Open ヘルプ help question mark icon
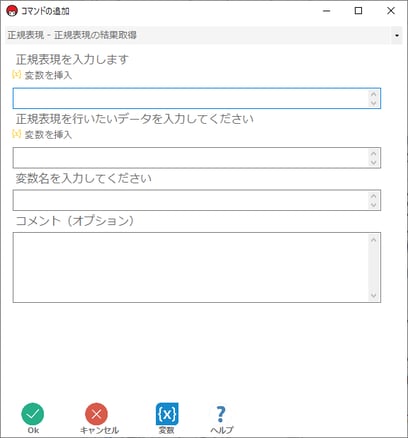The height and width of the screenshot is (438, 408). click(221, 414)
